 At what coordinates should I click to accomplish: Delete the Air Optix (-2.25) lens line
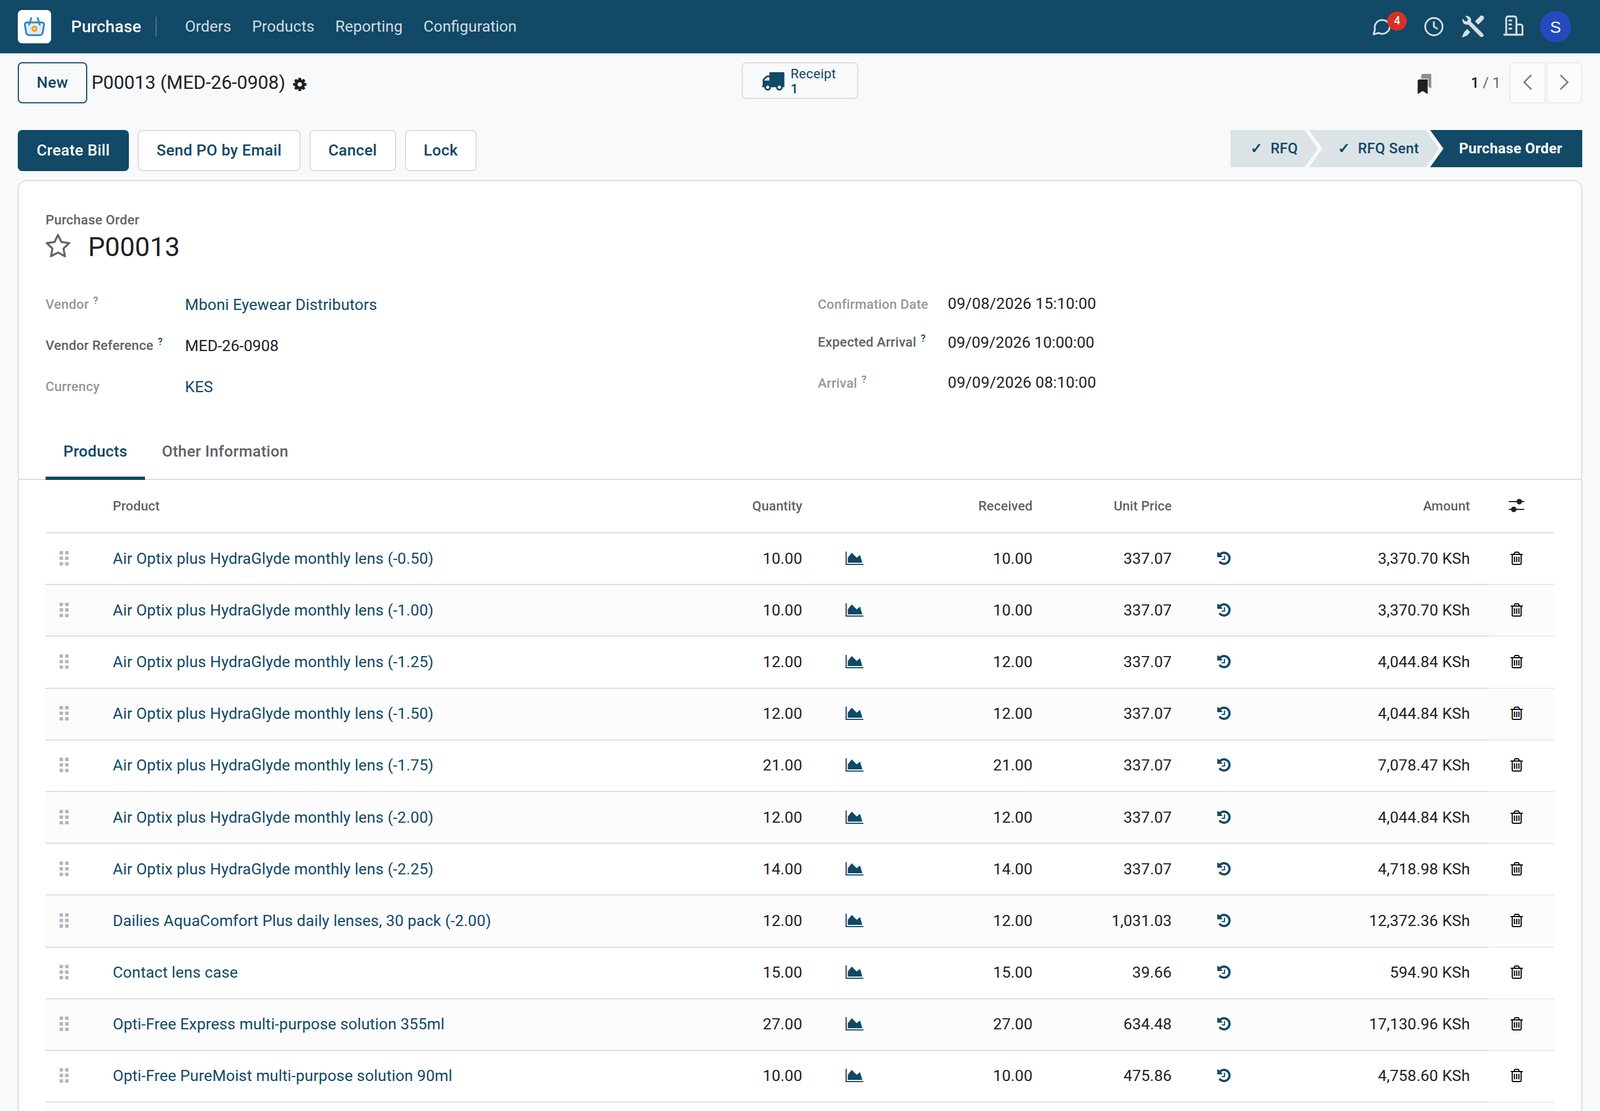click(1517, 869)
